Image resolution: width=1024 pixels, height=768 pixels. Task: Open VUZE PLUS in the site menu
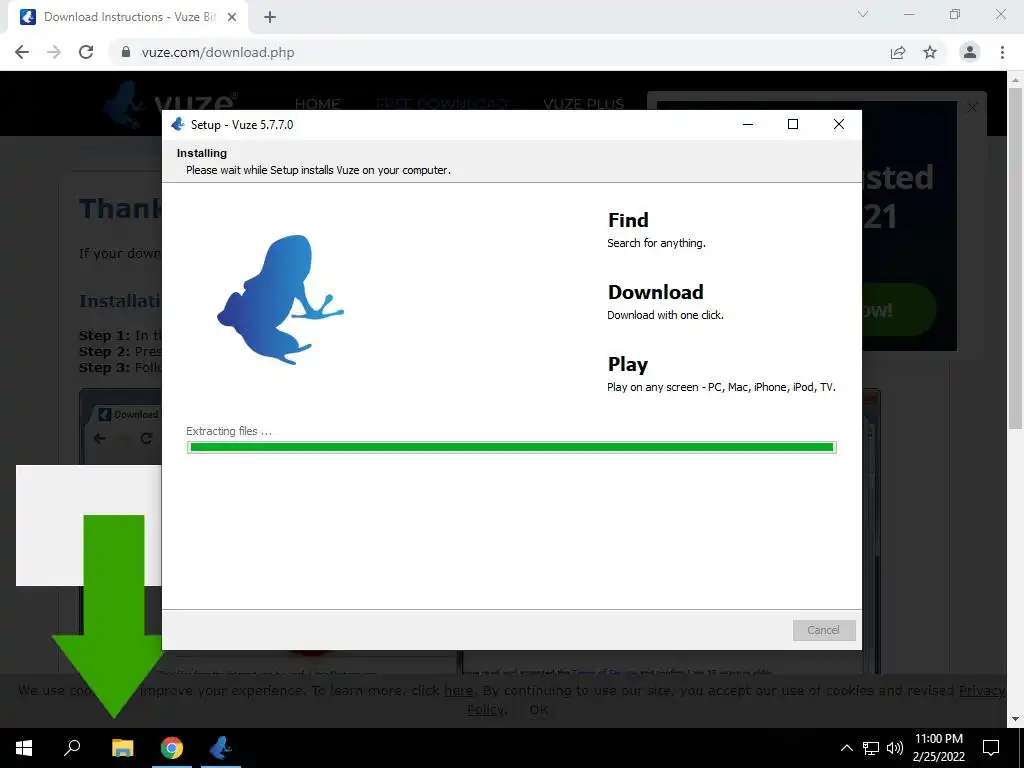coord(584,103)
